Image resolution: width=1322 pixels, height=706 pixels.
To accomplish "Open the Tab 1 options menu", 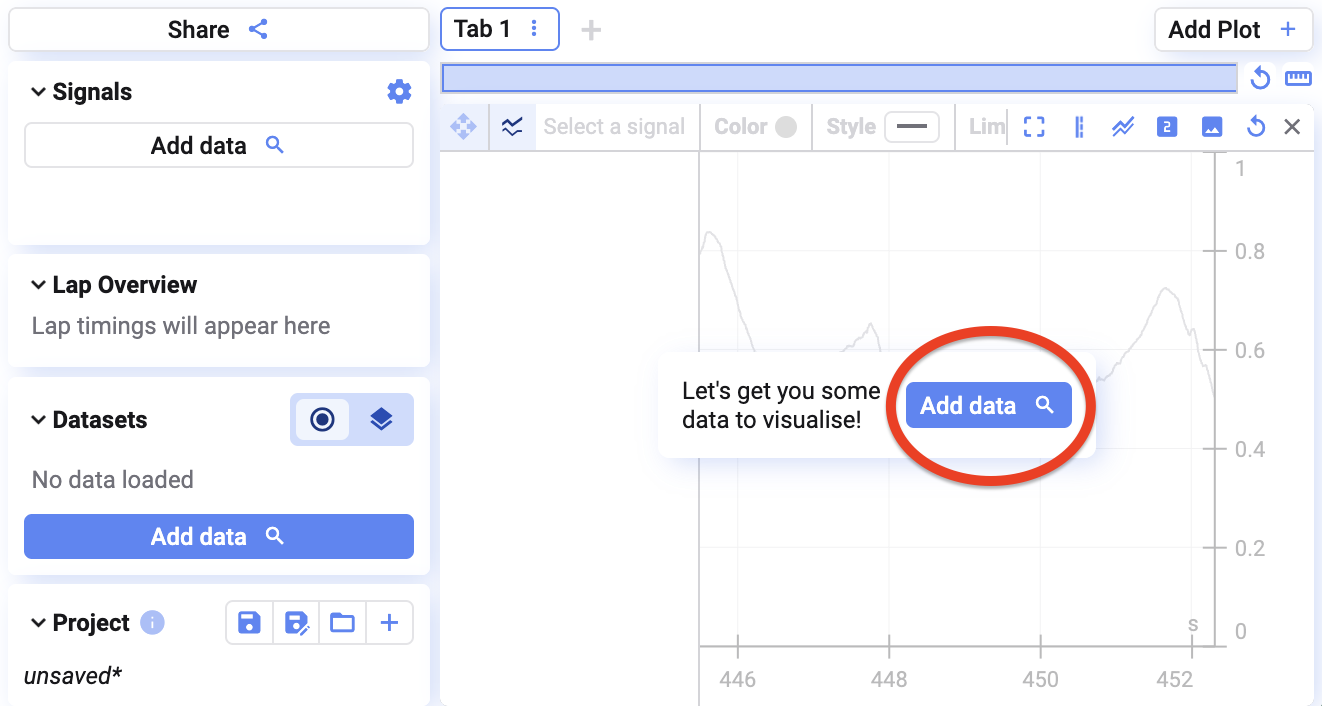I will [535, 29].
